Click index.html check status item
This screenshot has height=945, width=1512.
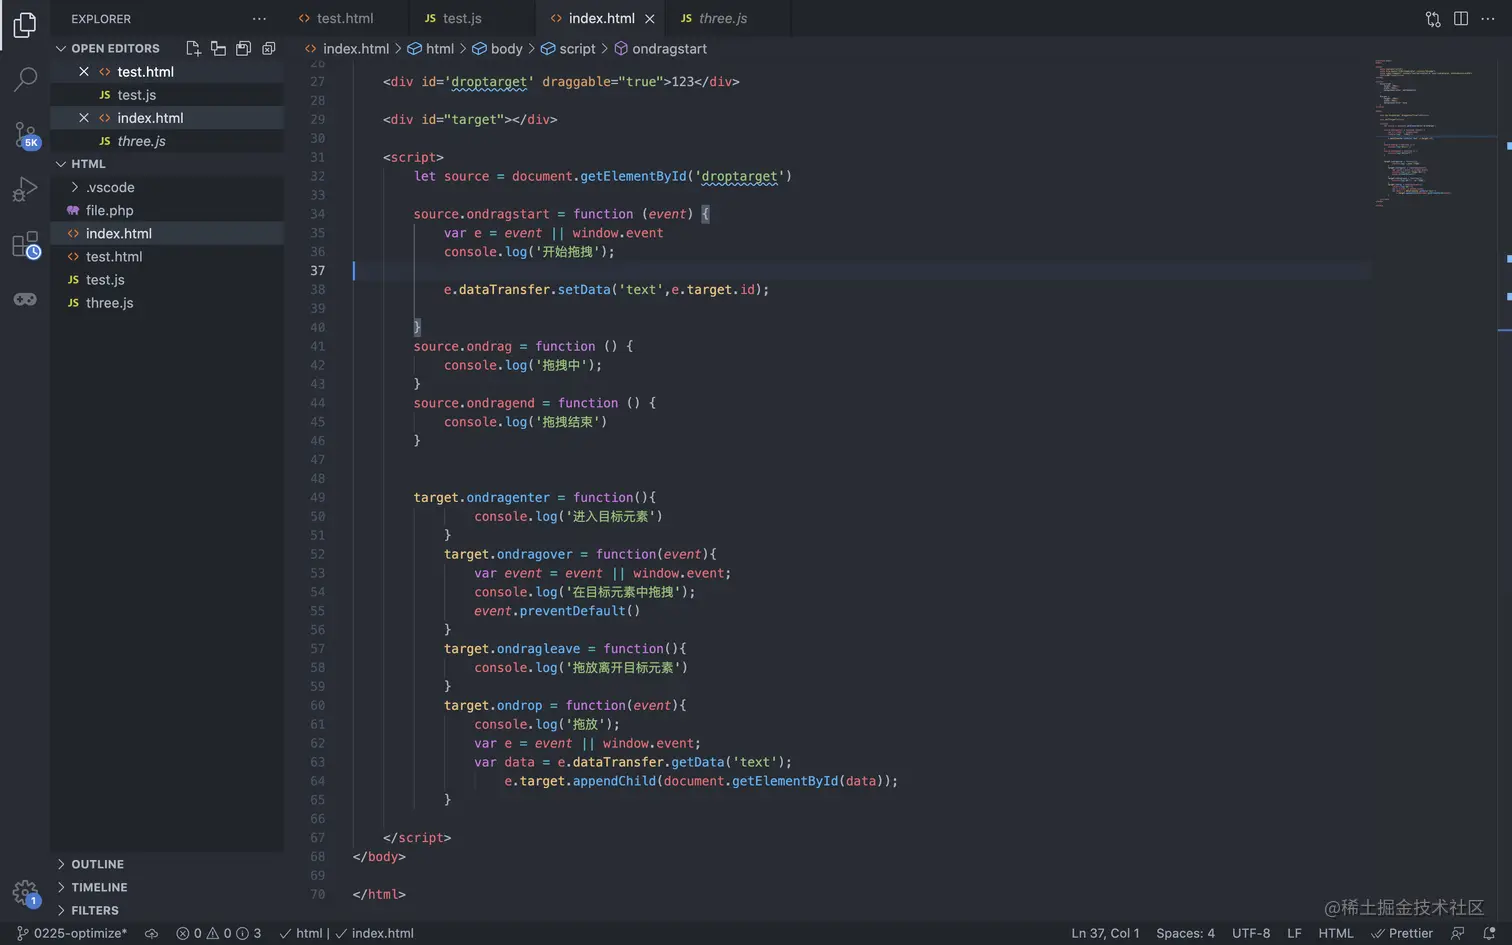[x=374, y=934]
